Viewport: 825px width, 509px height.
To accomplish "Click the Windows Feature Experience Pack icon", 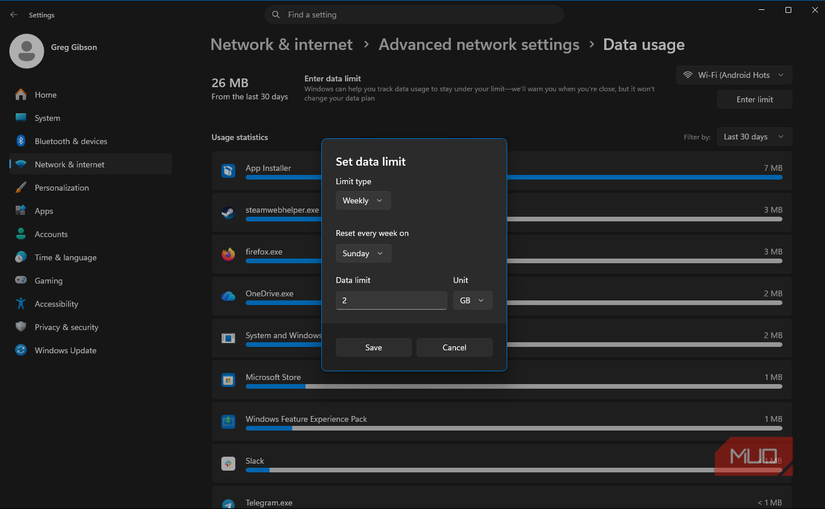I will tap(228, 421).
